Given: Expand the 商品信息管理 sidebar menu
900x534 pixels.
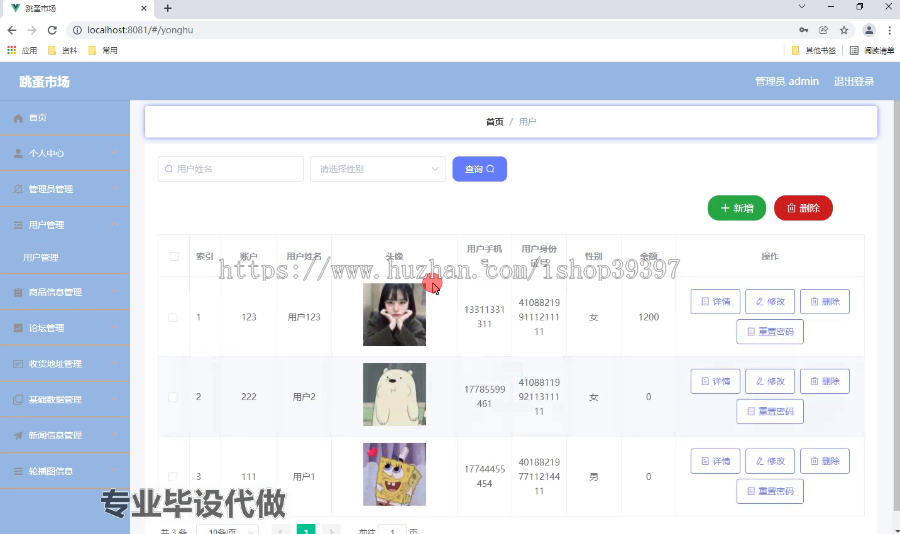Looking at the screenshot, I should click(x=65, y=292).
